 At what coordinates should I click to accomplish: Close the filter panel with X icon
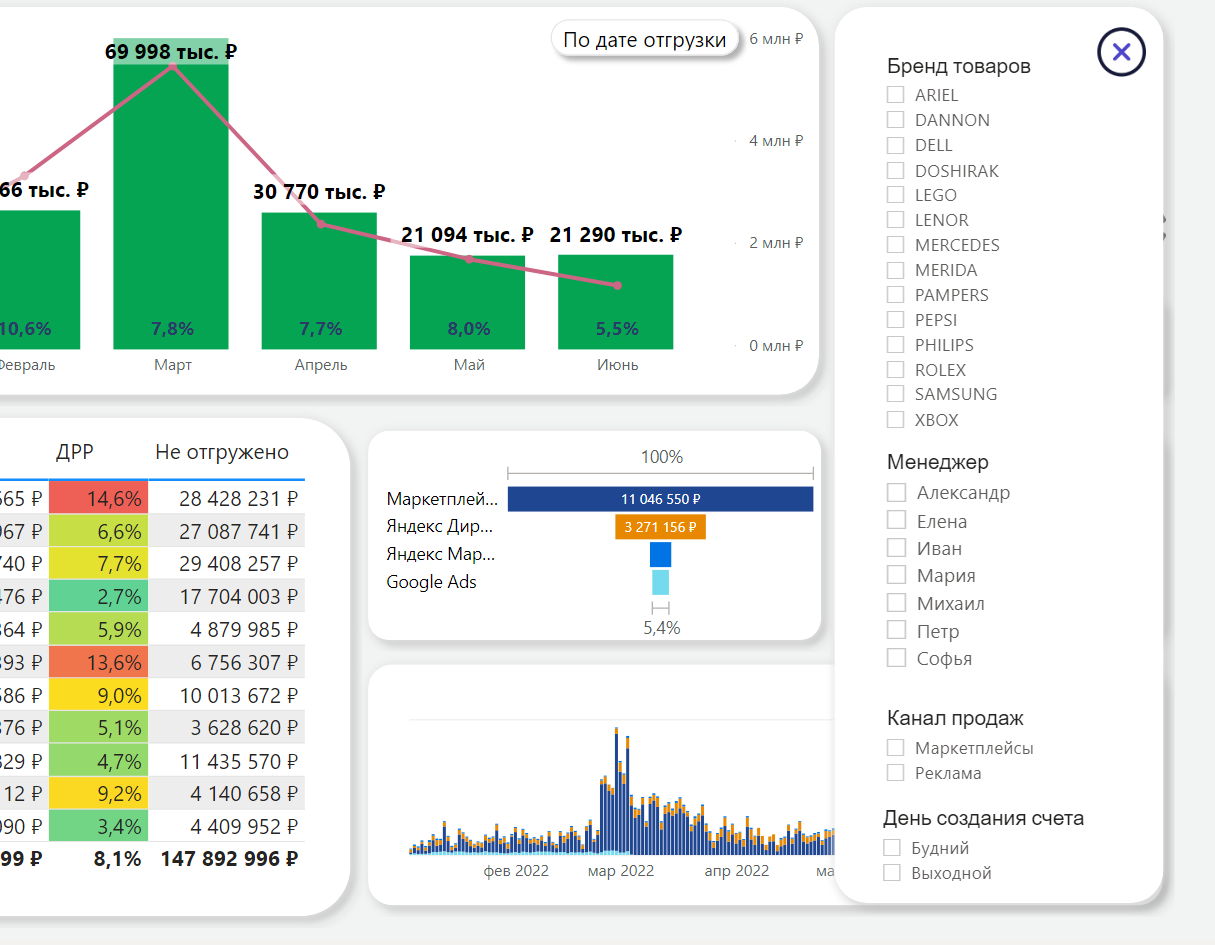click(x=1121, y=52)
